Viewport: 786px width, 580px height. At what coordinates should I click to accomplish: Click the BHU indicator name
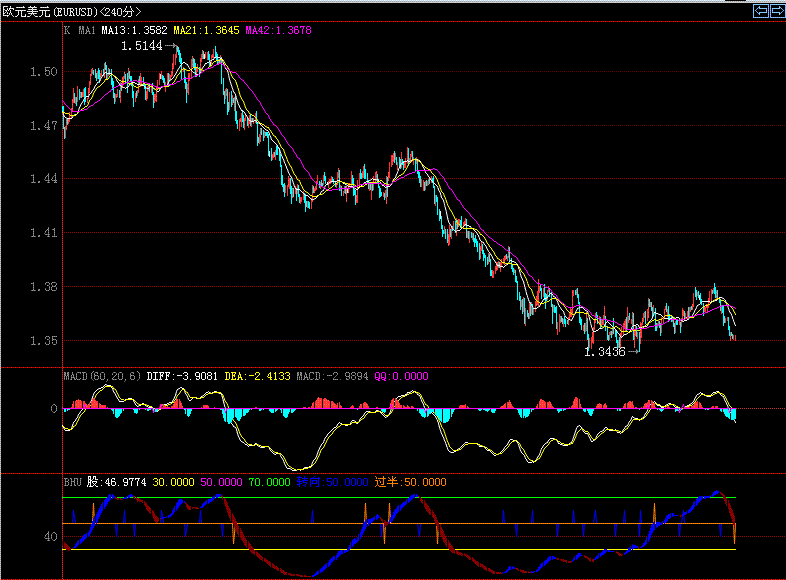72,481
